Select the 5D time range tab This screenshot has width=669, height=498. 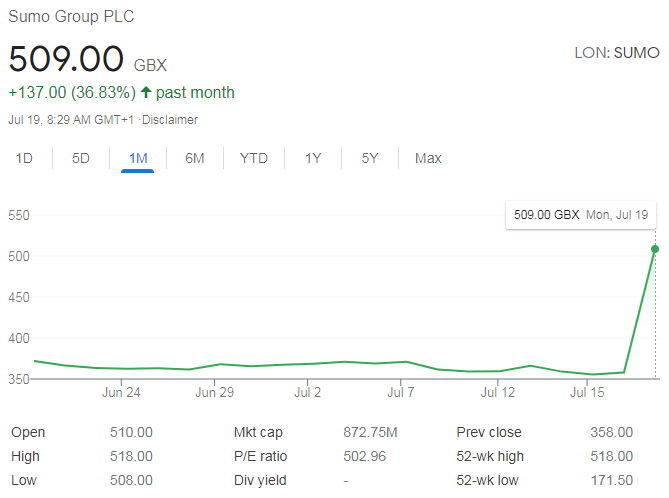click(81, 158)
